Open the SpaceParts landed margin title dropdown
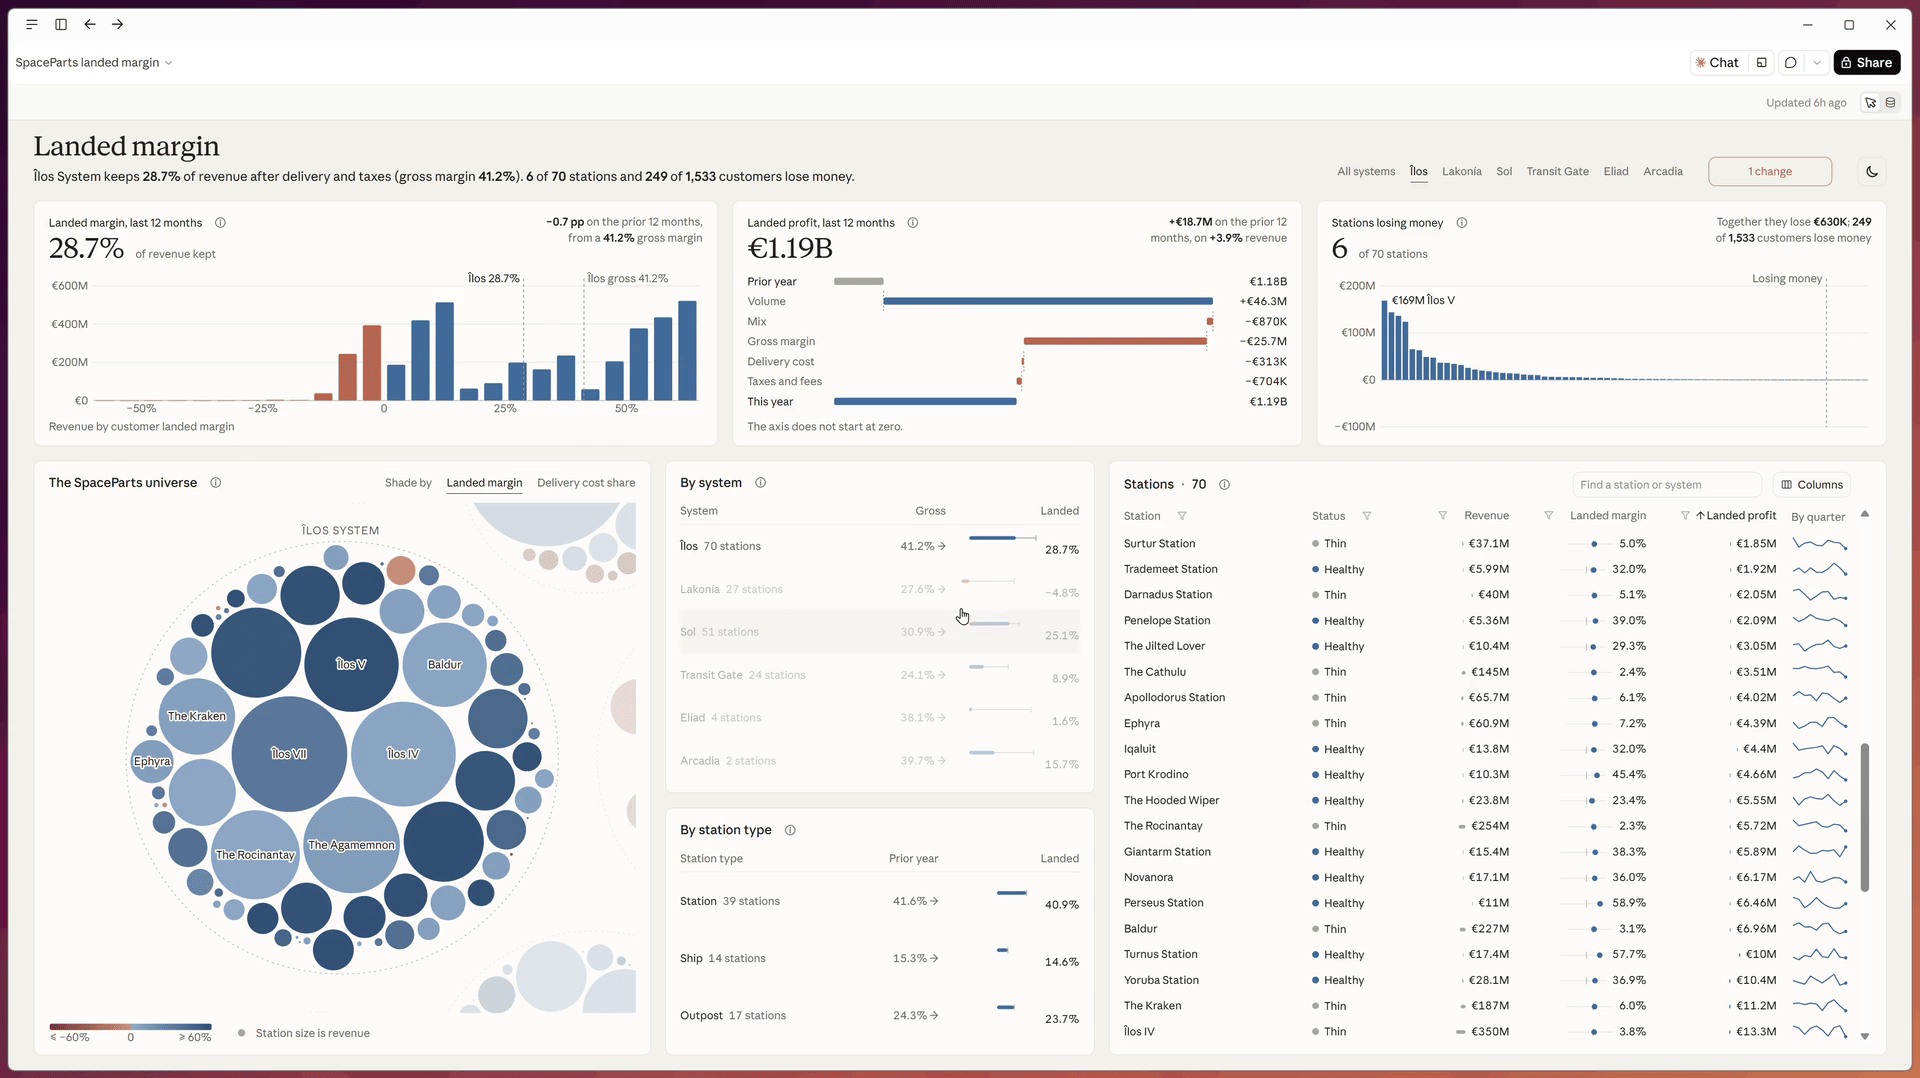This screenshot has height=1078, width=1920. (x=94, y=62)
